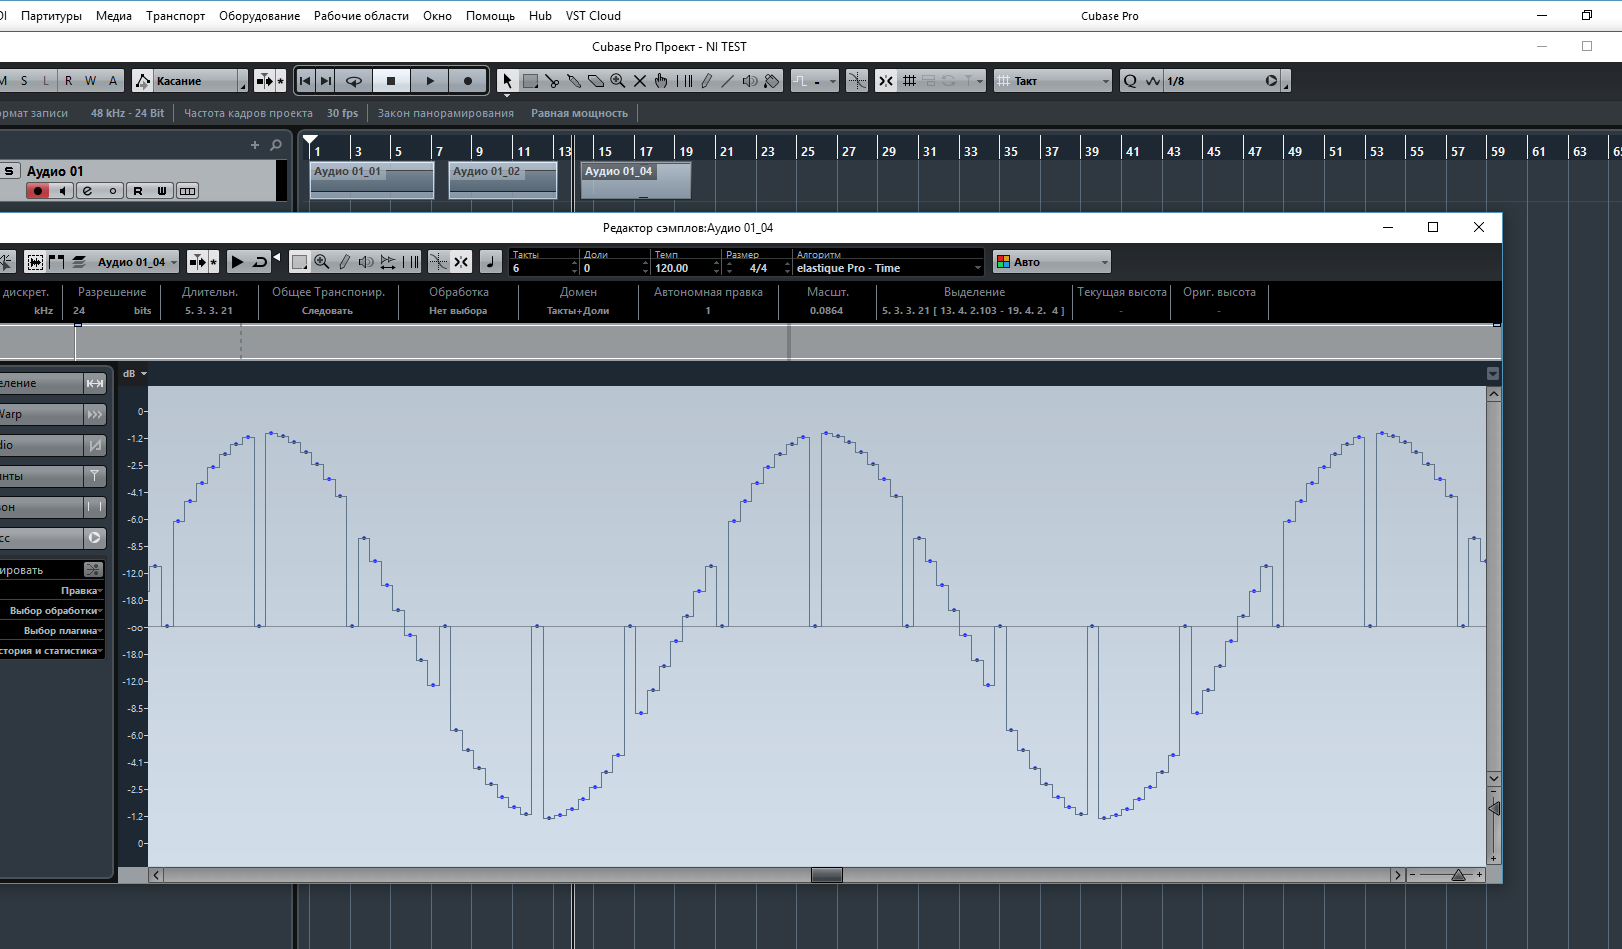
Task: Expand the Выбор плагина section
Action: pyautogui.click(x=53, y=631)
